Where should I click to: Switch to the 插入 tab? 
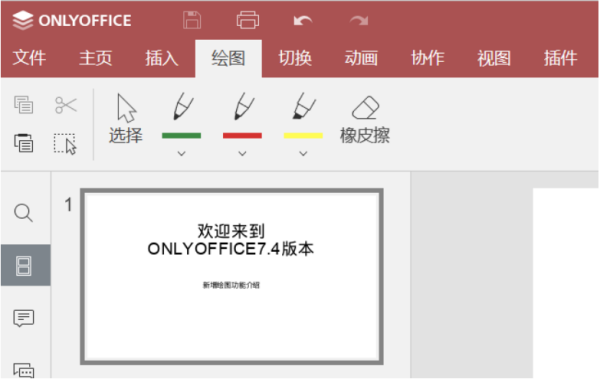point(162,58)
